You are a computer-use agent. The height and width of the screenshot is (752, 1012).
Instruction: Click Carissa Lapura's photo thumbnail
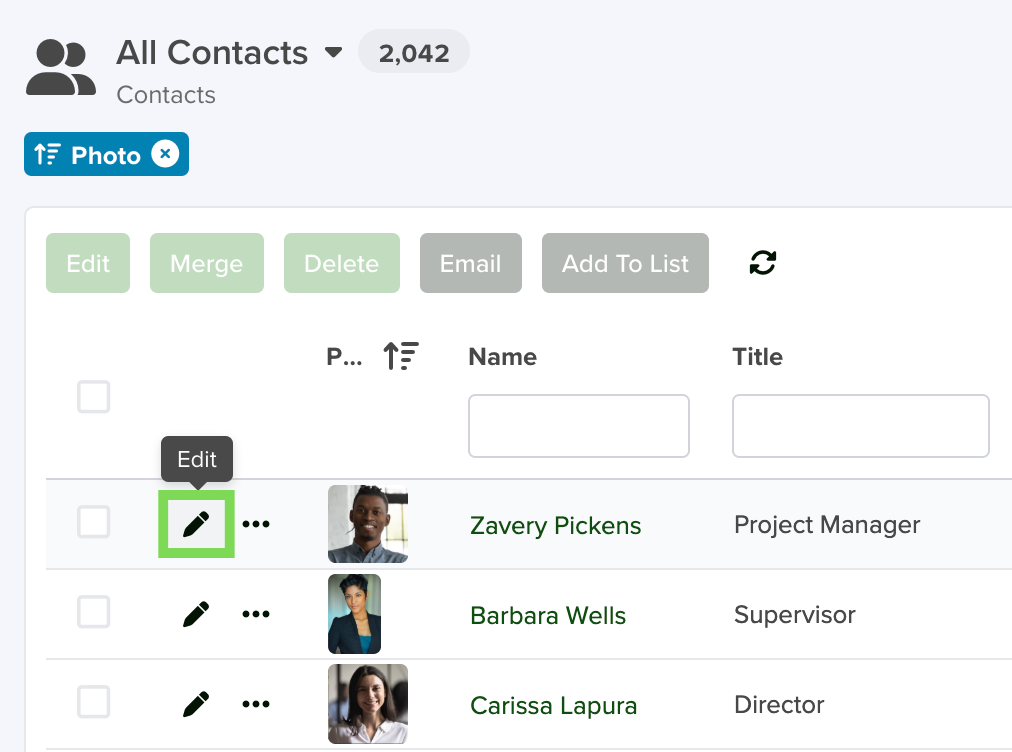[368, 704]
